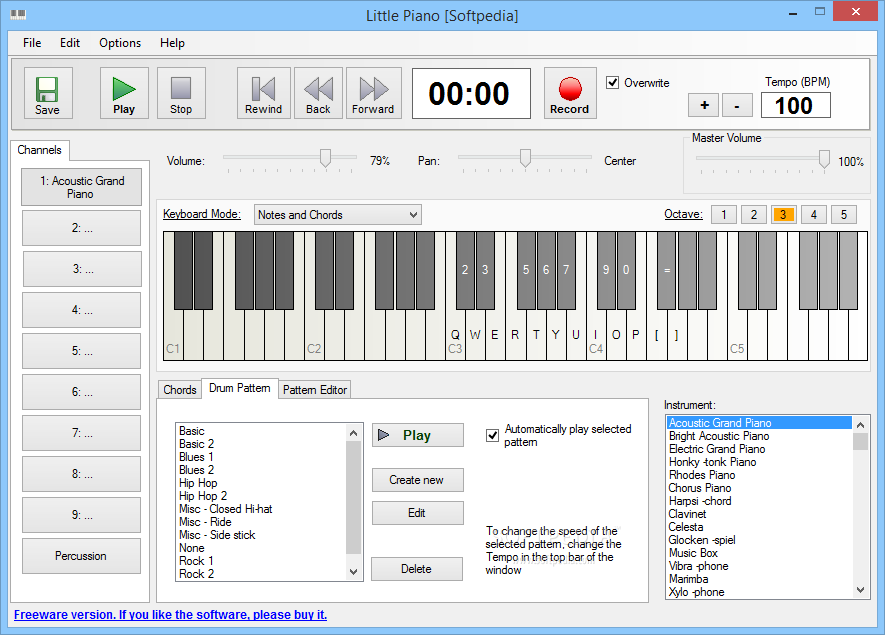Decrease tempo with the minus button
This screenshot has width=885, height=635.
737,106
